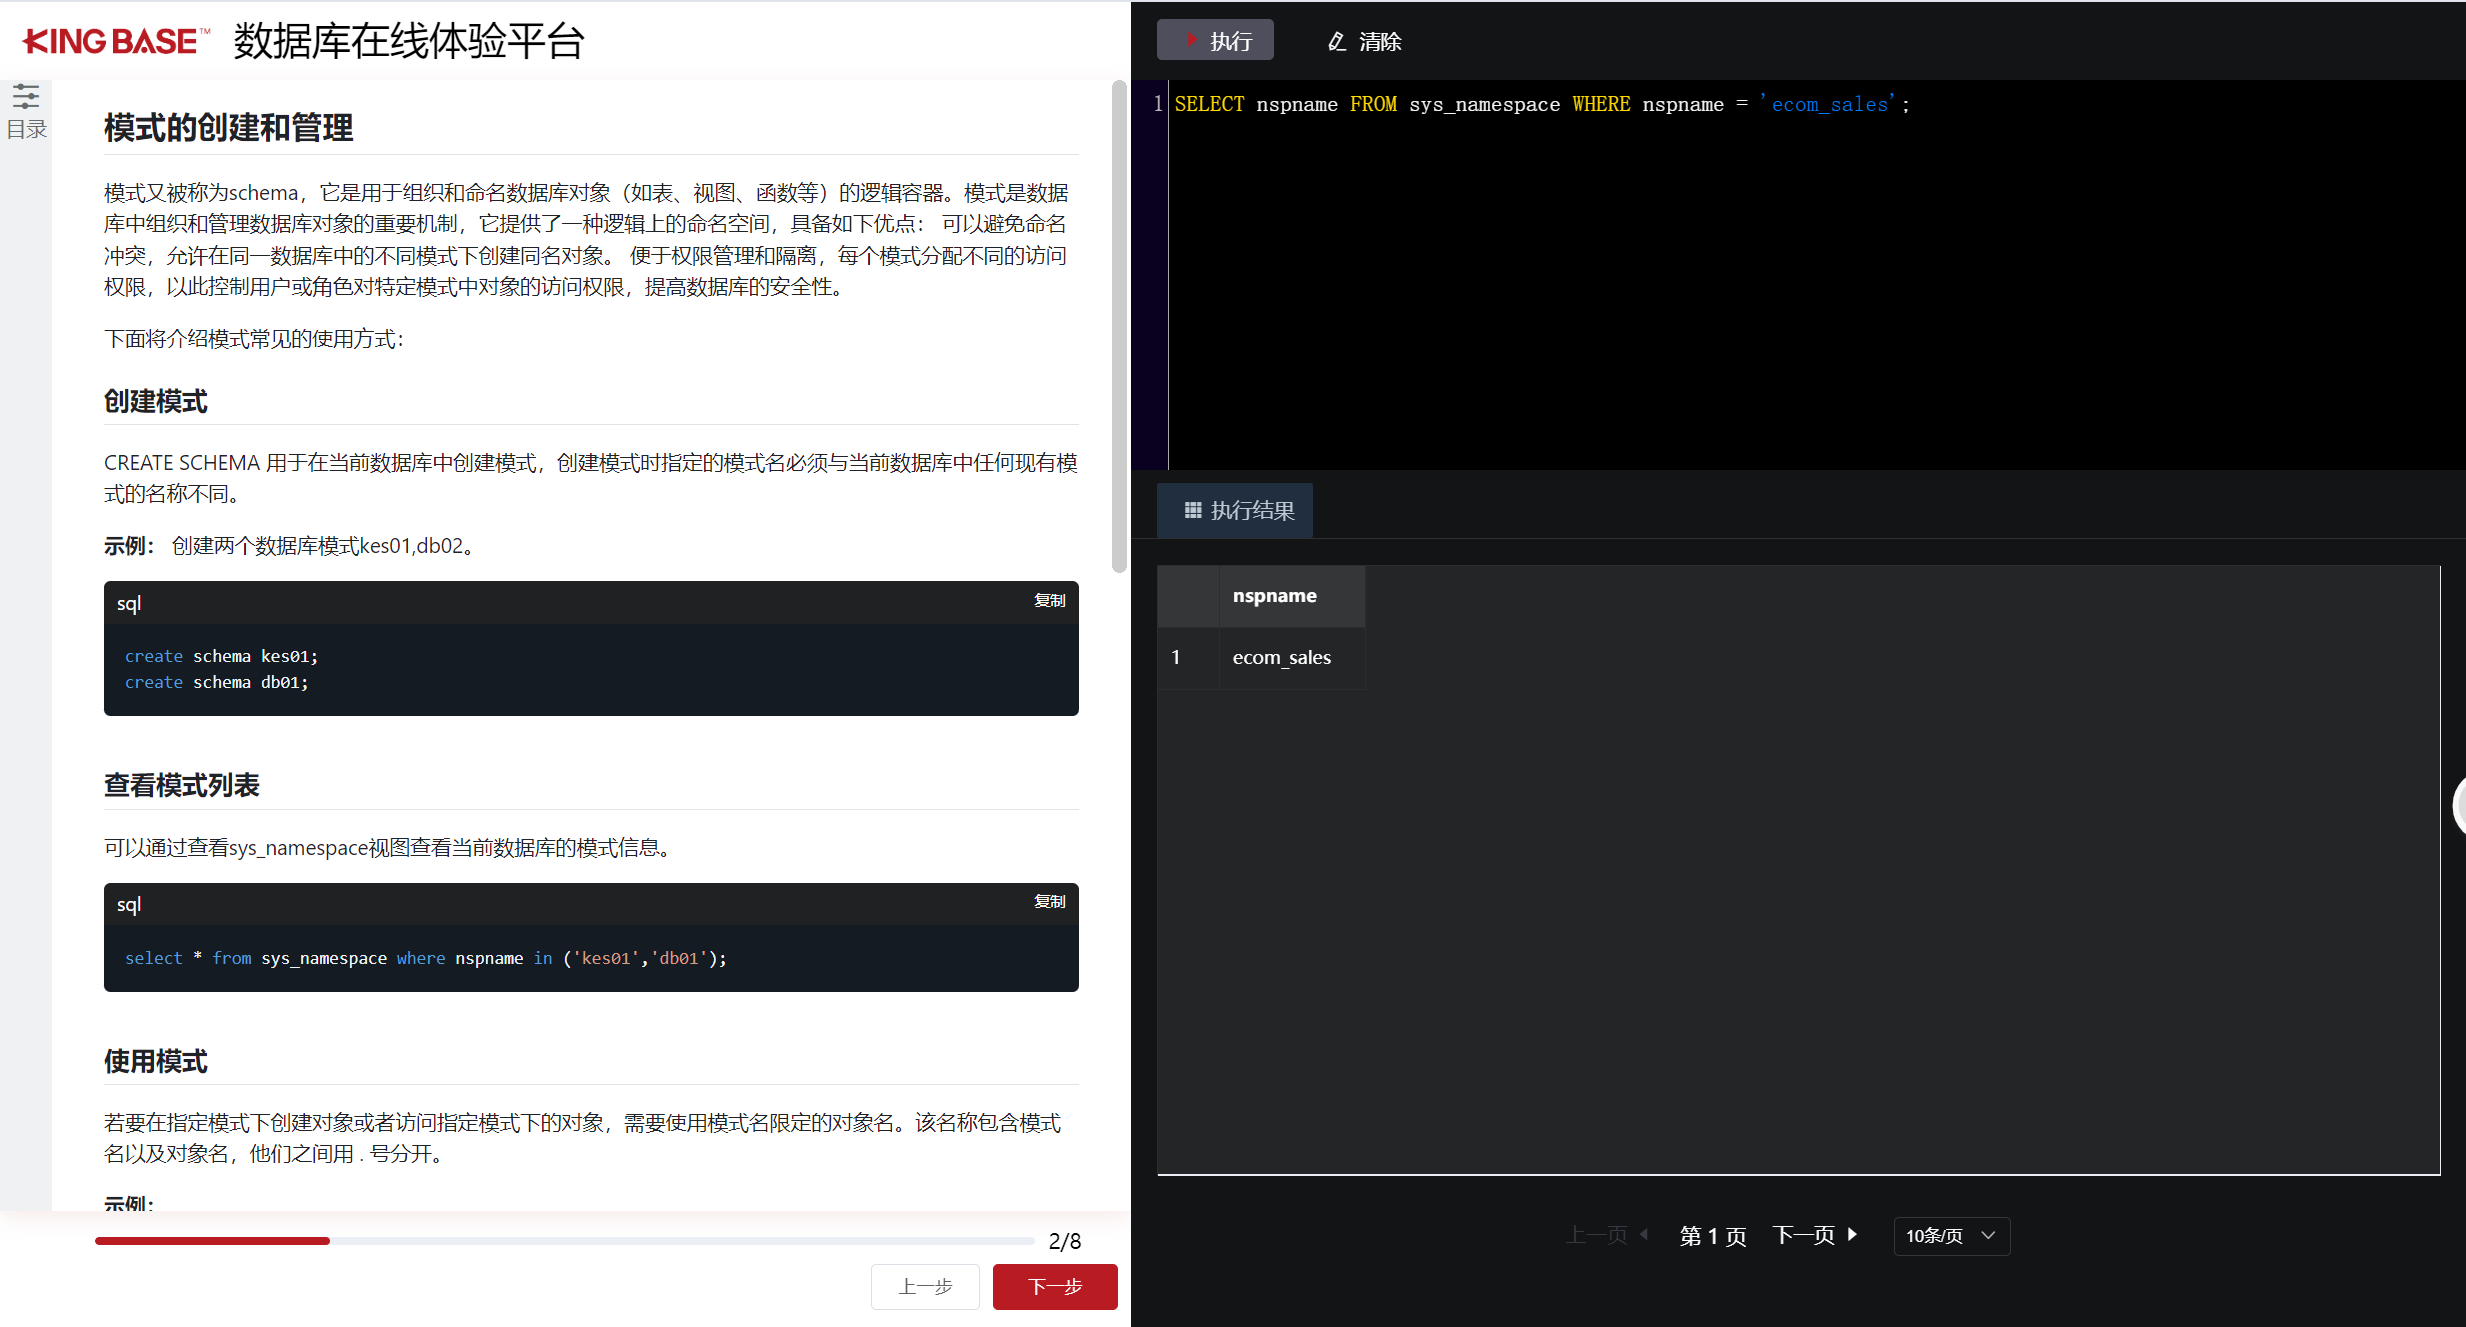Image resolution: width=2466 pixels, height=1327 pixels.
Task: Click the 下一步 next step button
Action: point(1055,1286)
